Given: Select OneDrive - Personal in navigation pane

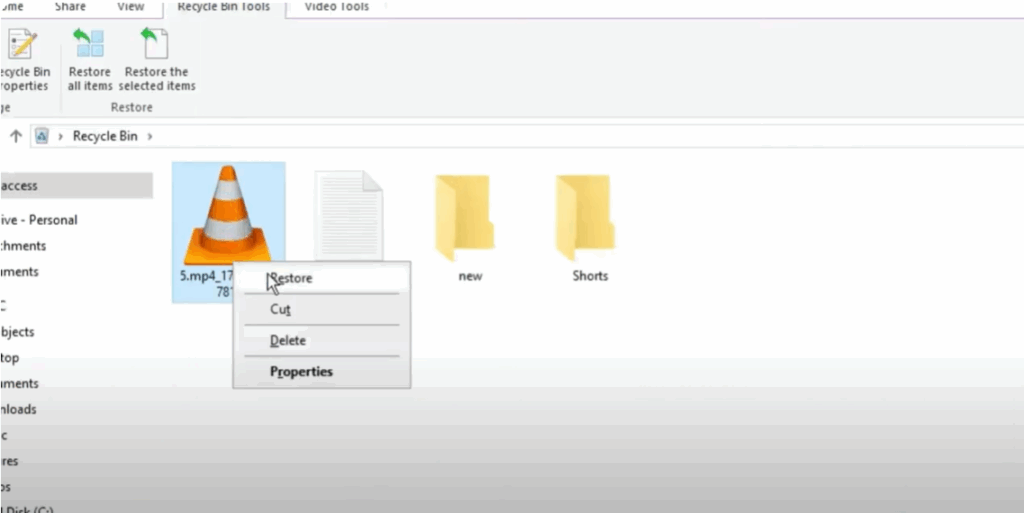Looking at the screenshot, I should (39, 220).
